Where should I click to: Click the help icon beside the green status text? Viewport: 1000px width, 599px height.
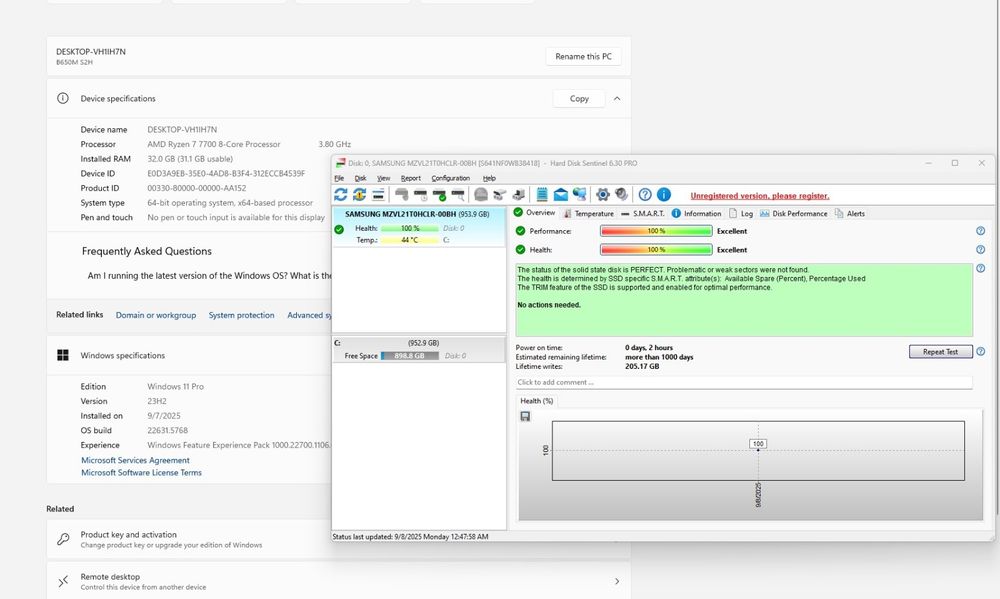[x=980, y=269]
